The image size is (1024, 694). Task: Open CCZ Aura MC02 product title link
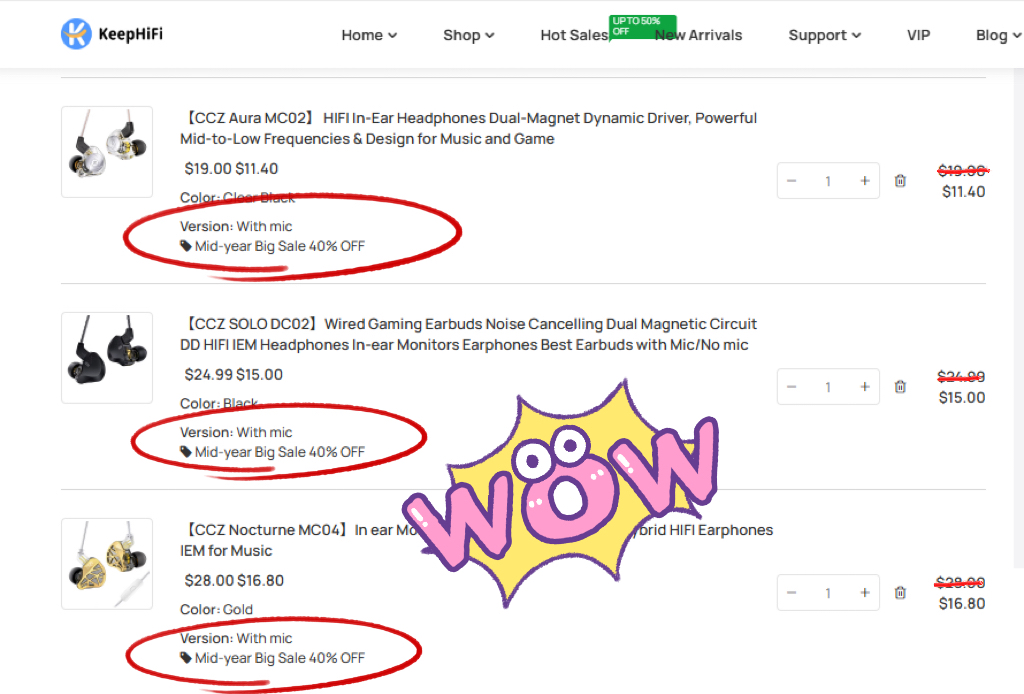[x=468, y=129]
